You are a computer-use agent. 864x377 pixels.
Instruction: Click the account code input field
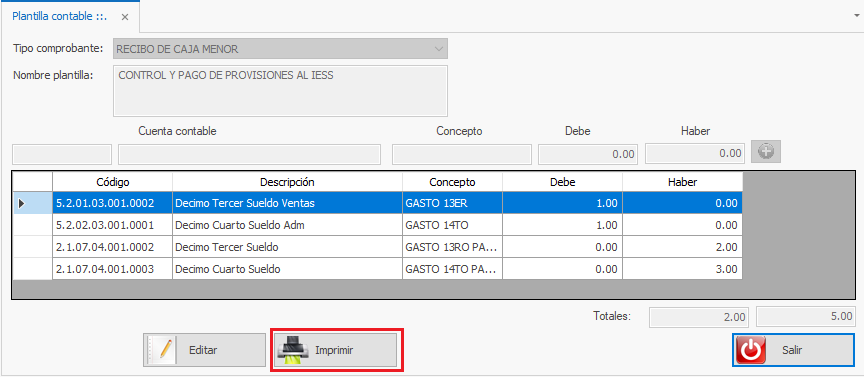click(x=62, y=154)
